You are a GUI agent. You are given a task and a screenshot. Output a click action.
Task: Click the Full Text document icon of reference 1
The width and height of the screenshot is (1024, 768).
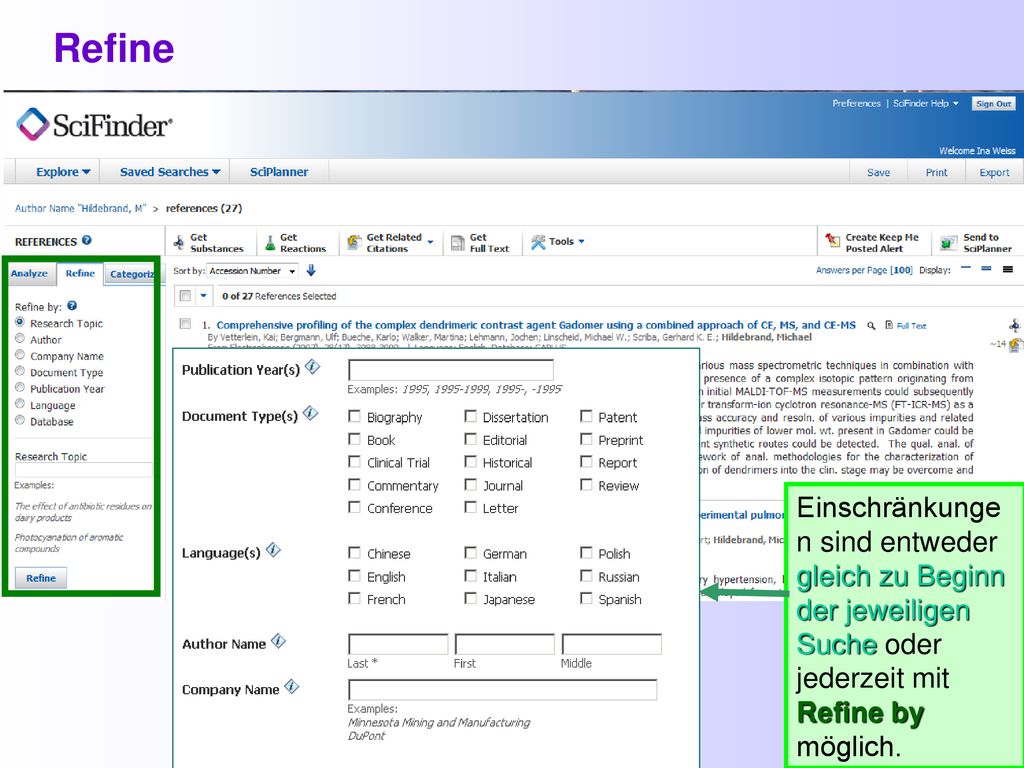[889, 325]
